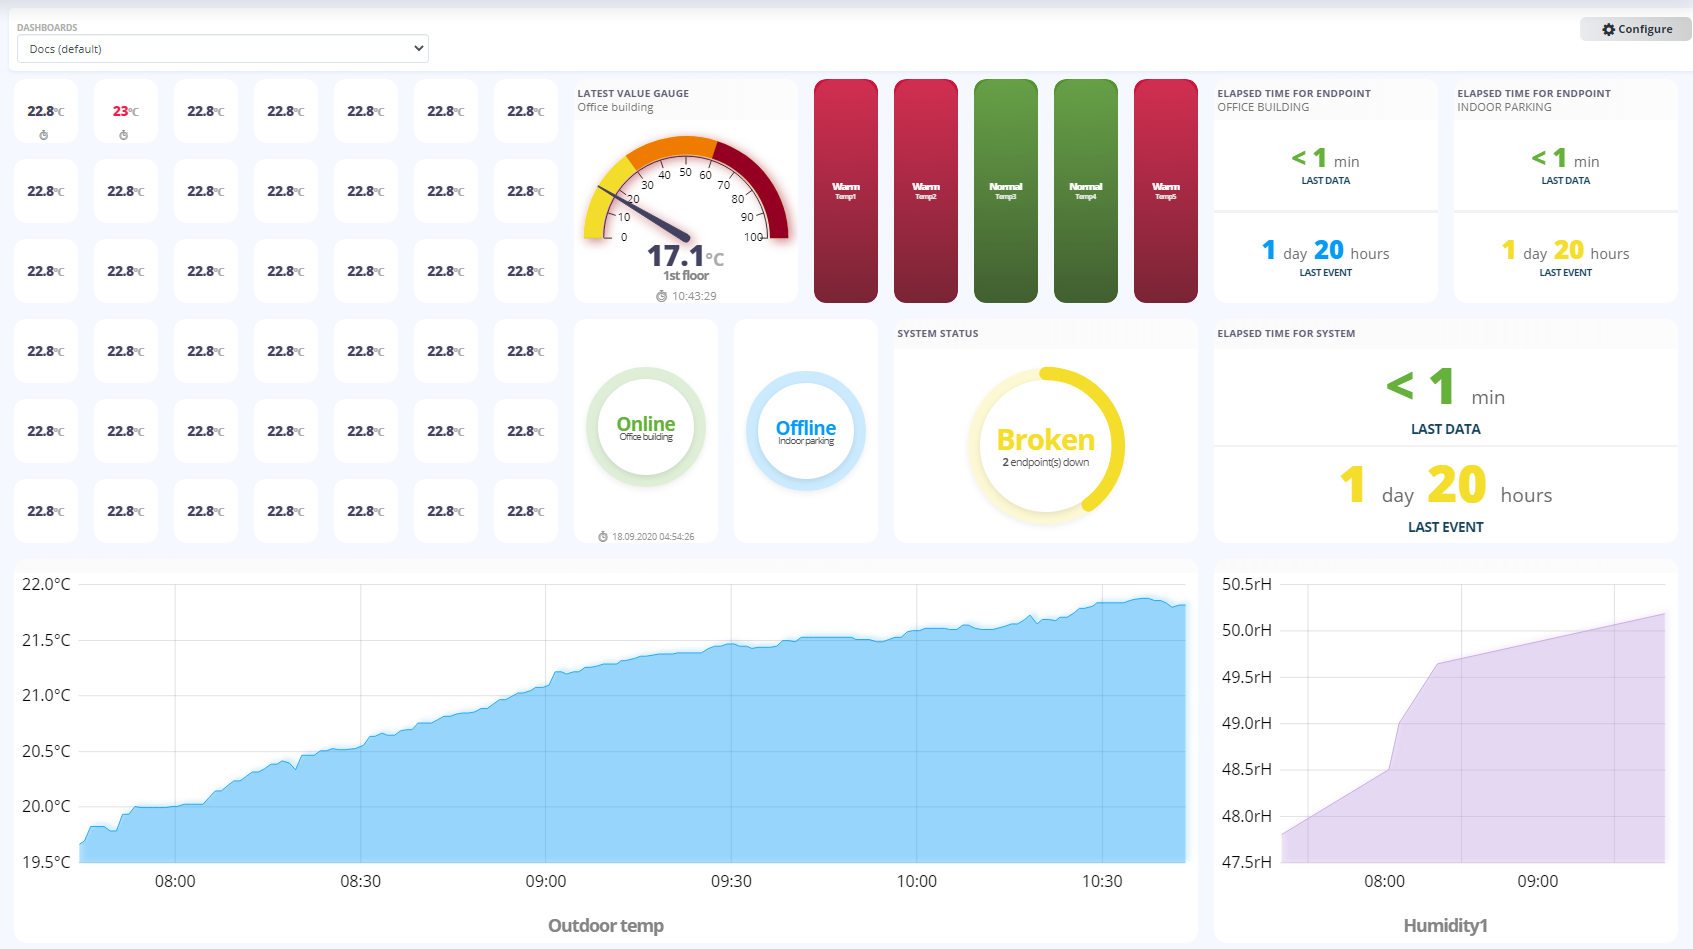Click the 10:00 marker on Outdoor temp chart
The height and width of the screenshot is (949, 1693).
tap(917, 881)
